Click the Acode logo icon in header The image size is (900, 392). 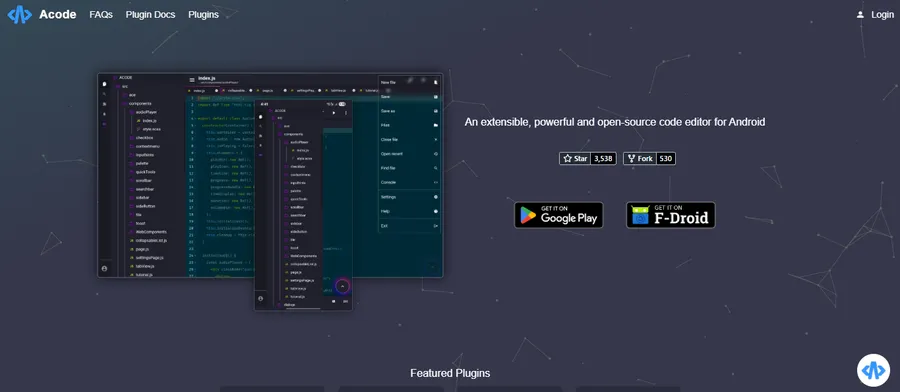tap(20, 14)
